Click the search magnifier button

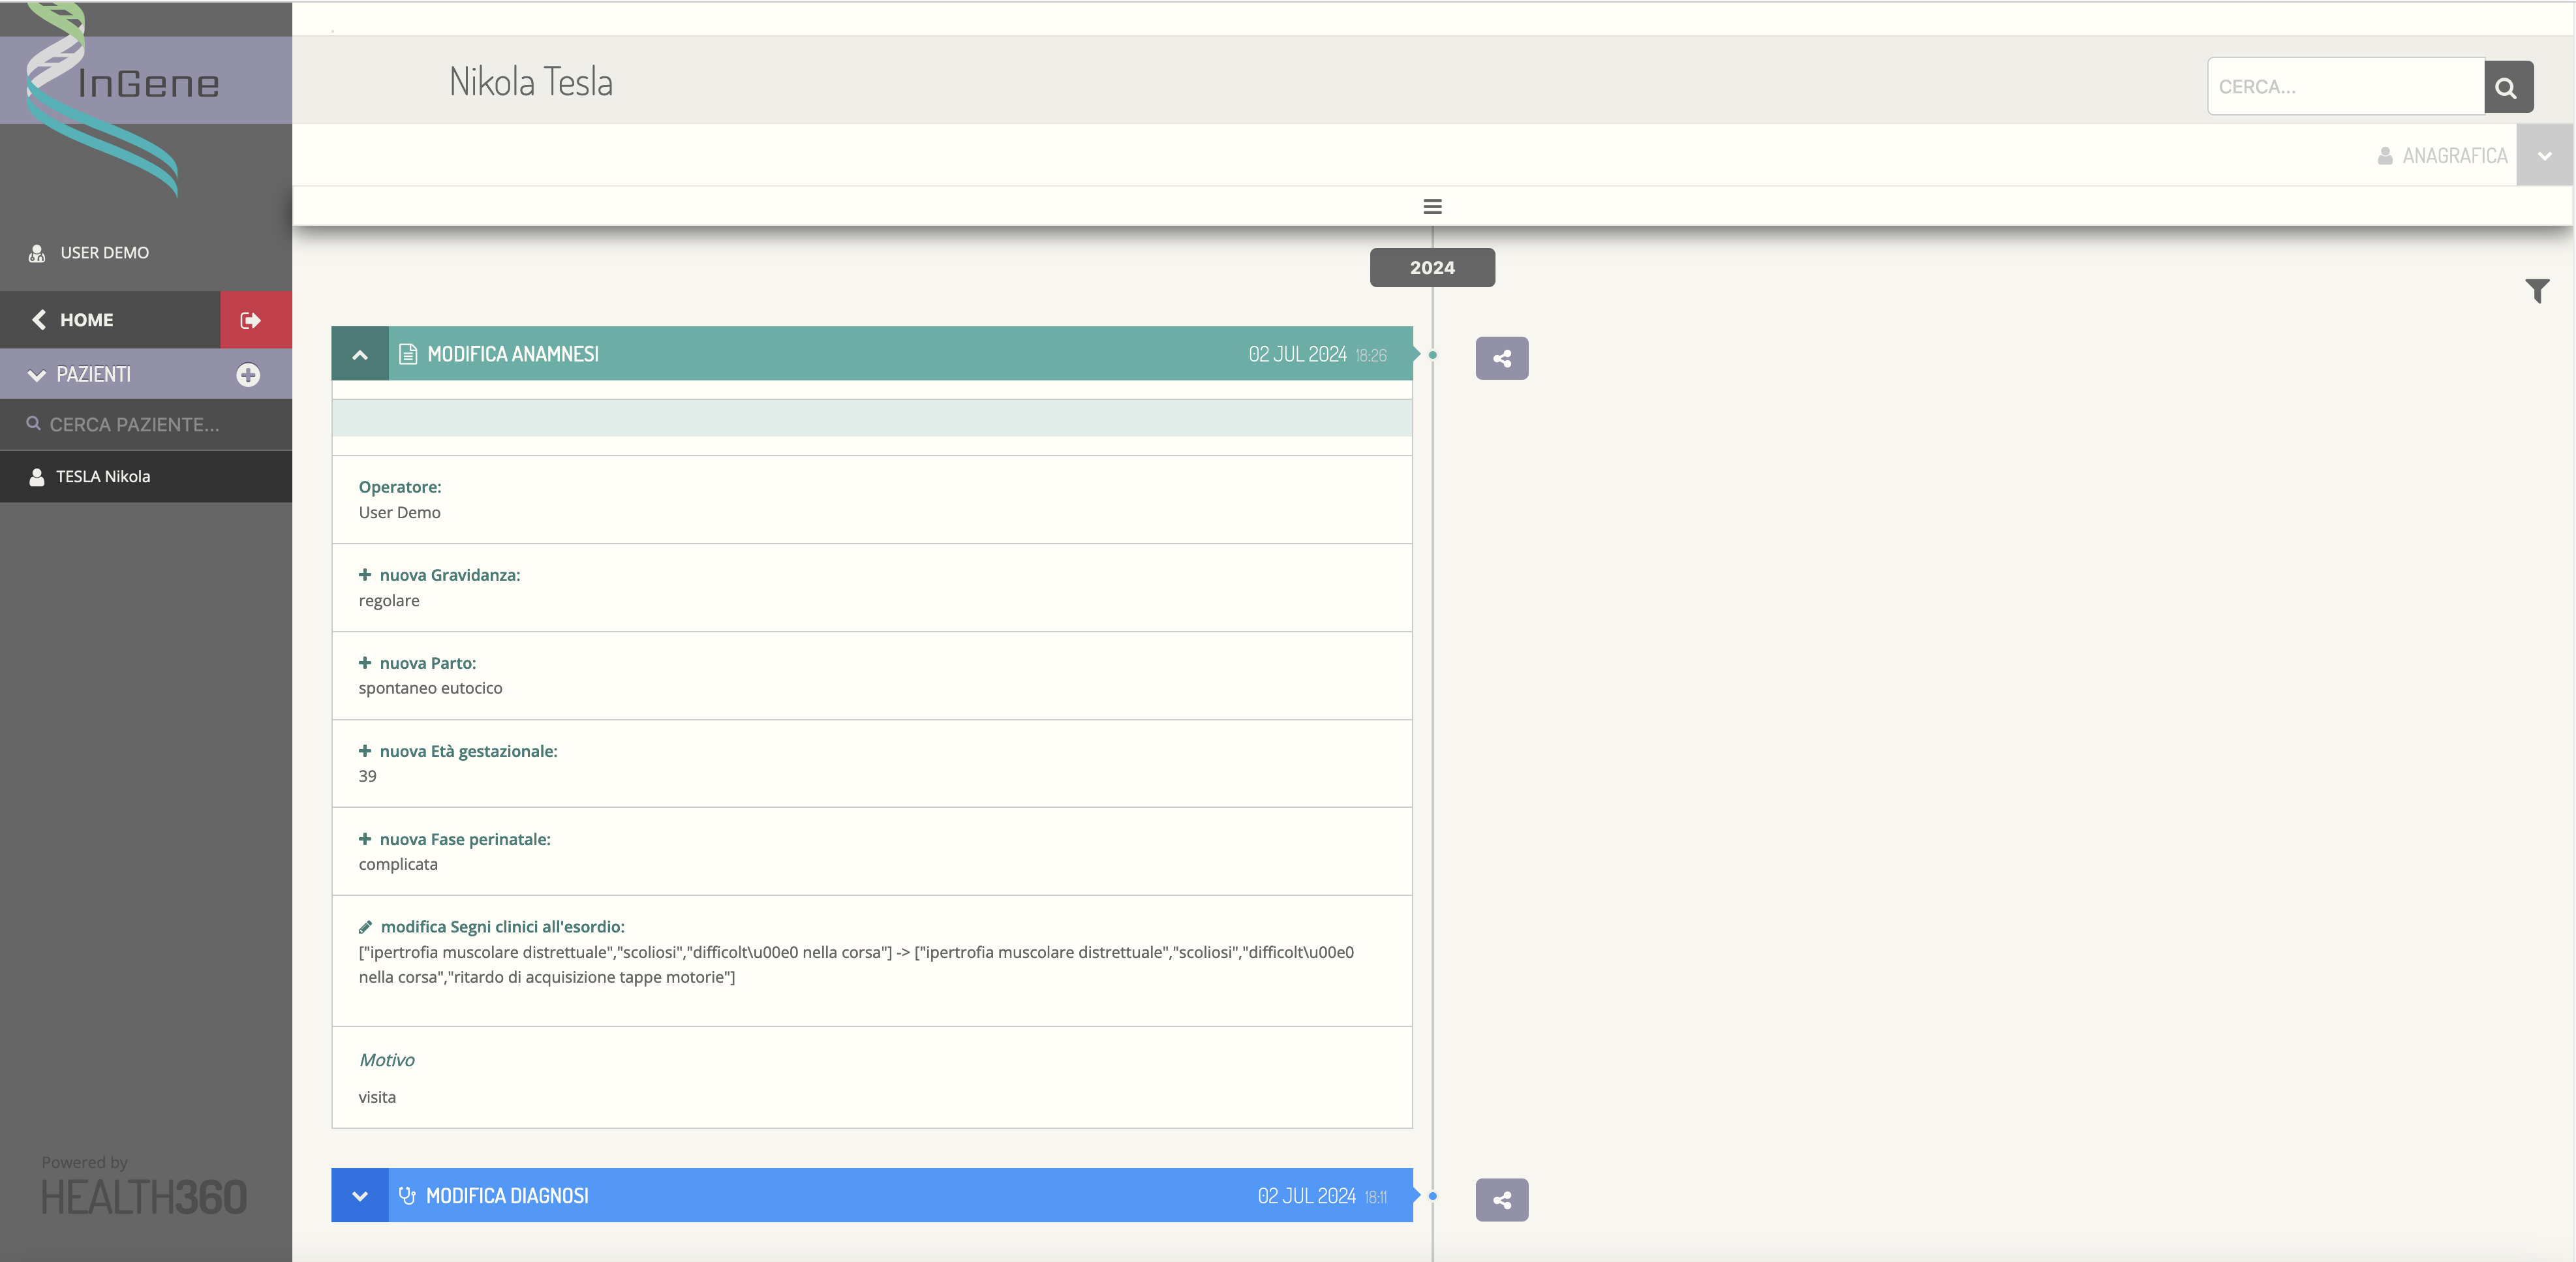(2508, 87)
